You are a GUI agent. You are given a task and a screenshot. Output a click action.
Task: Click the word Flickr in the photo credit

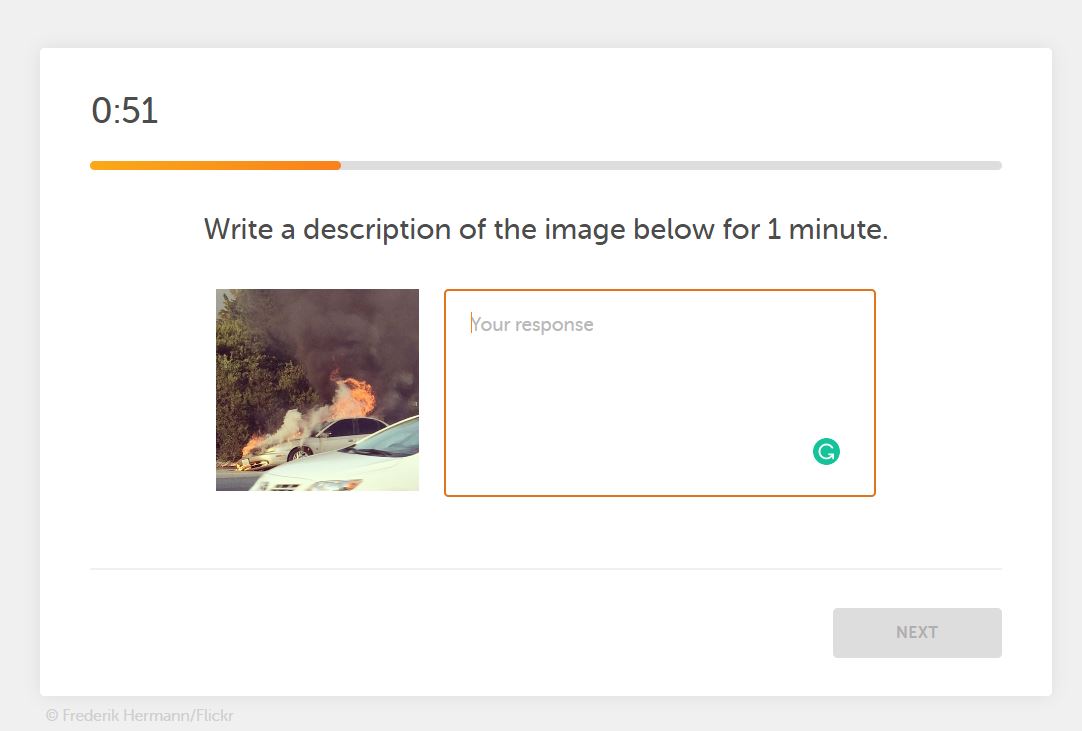click(213, 716)
